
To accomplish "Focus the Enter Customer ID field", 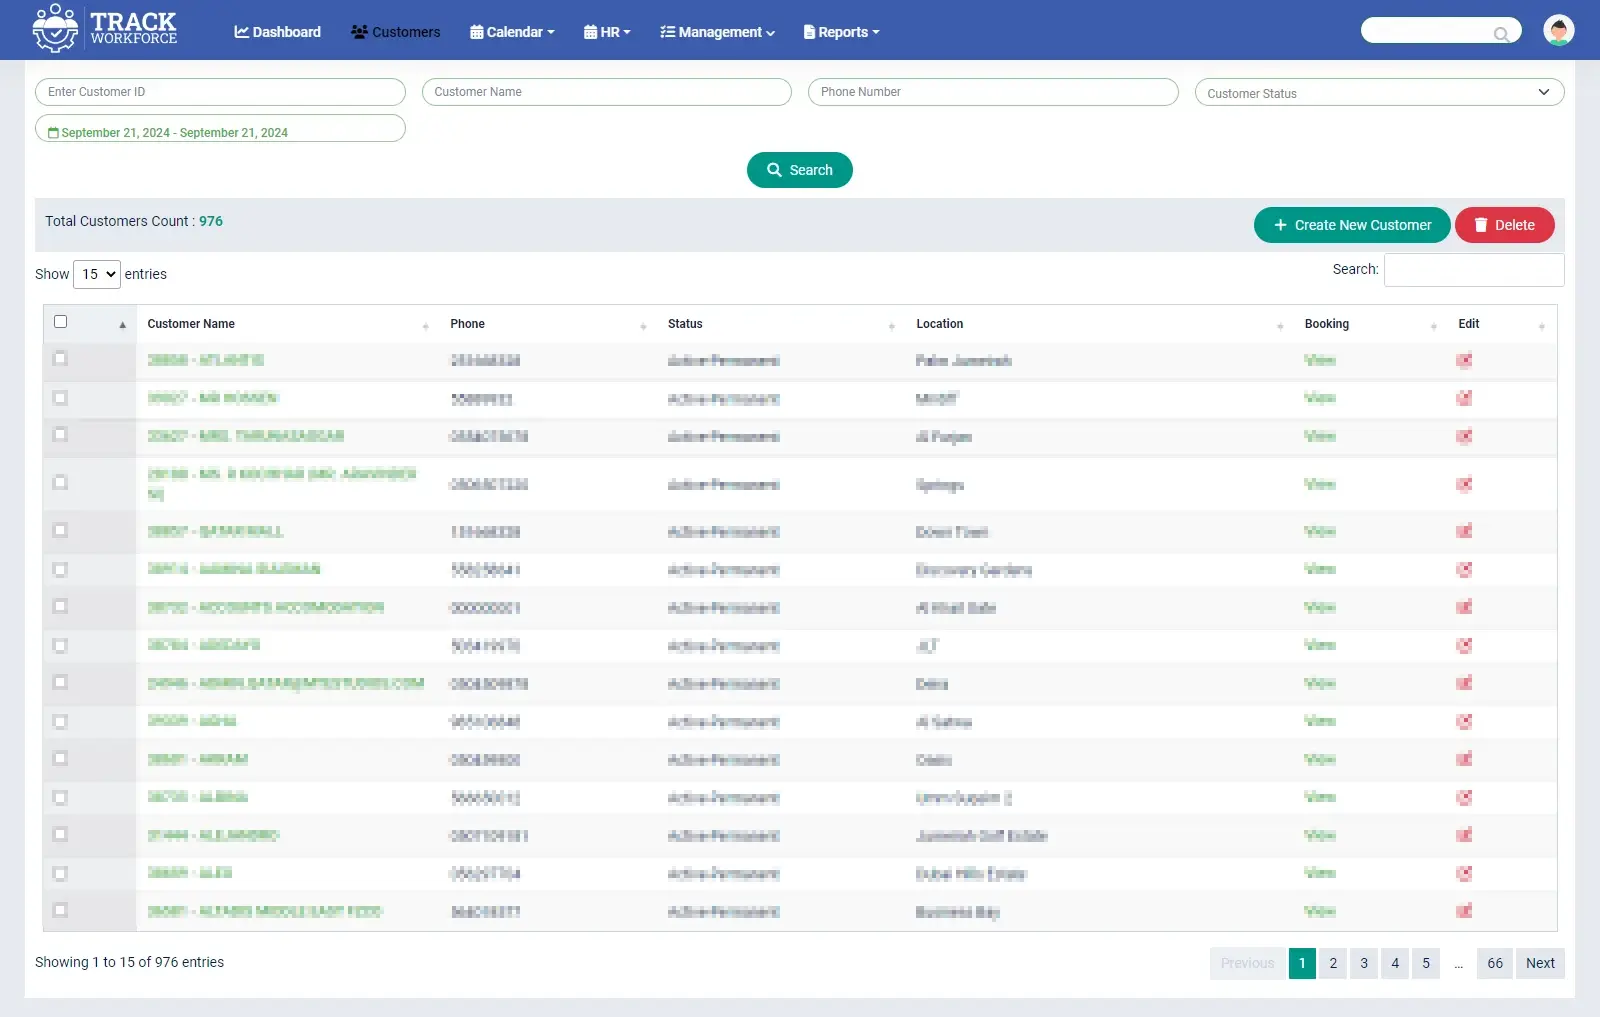I will (x=220, y=92).
